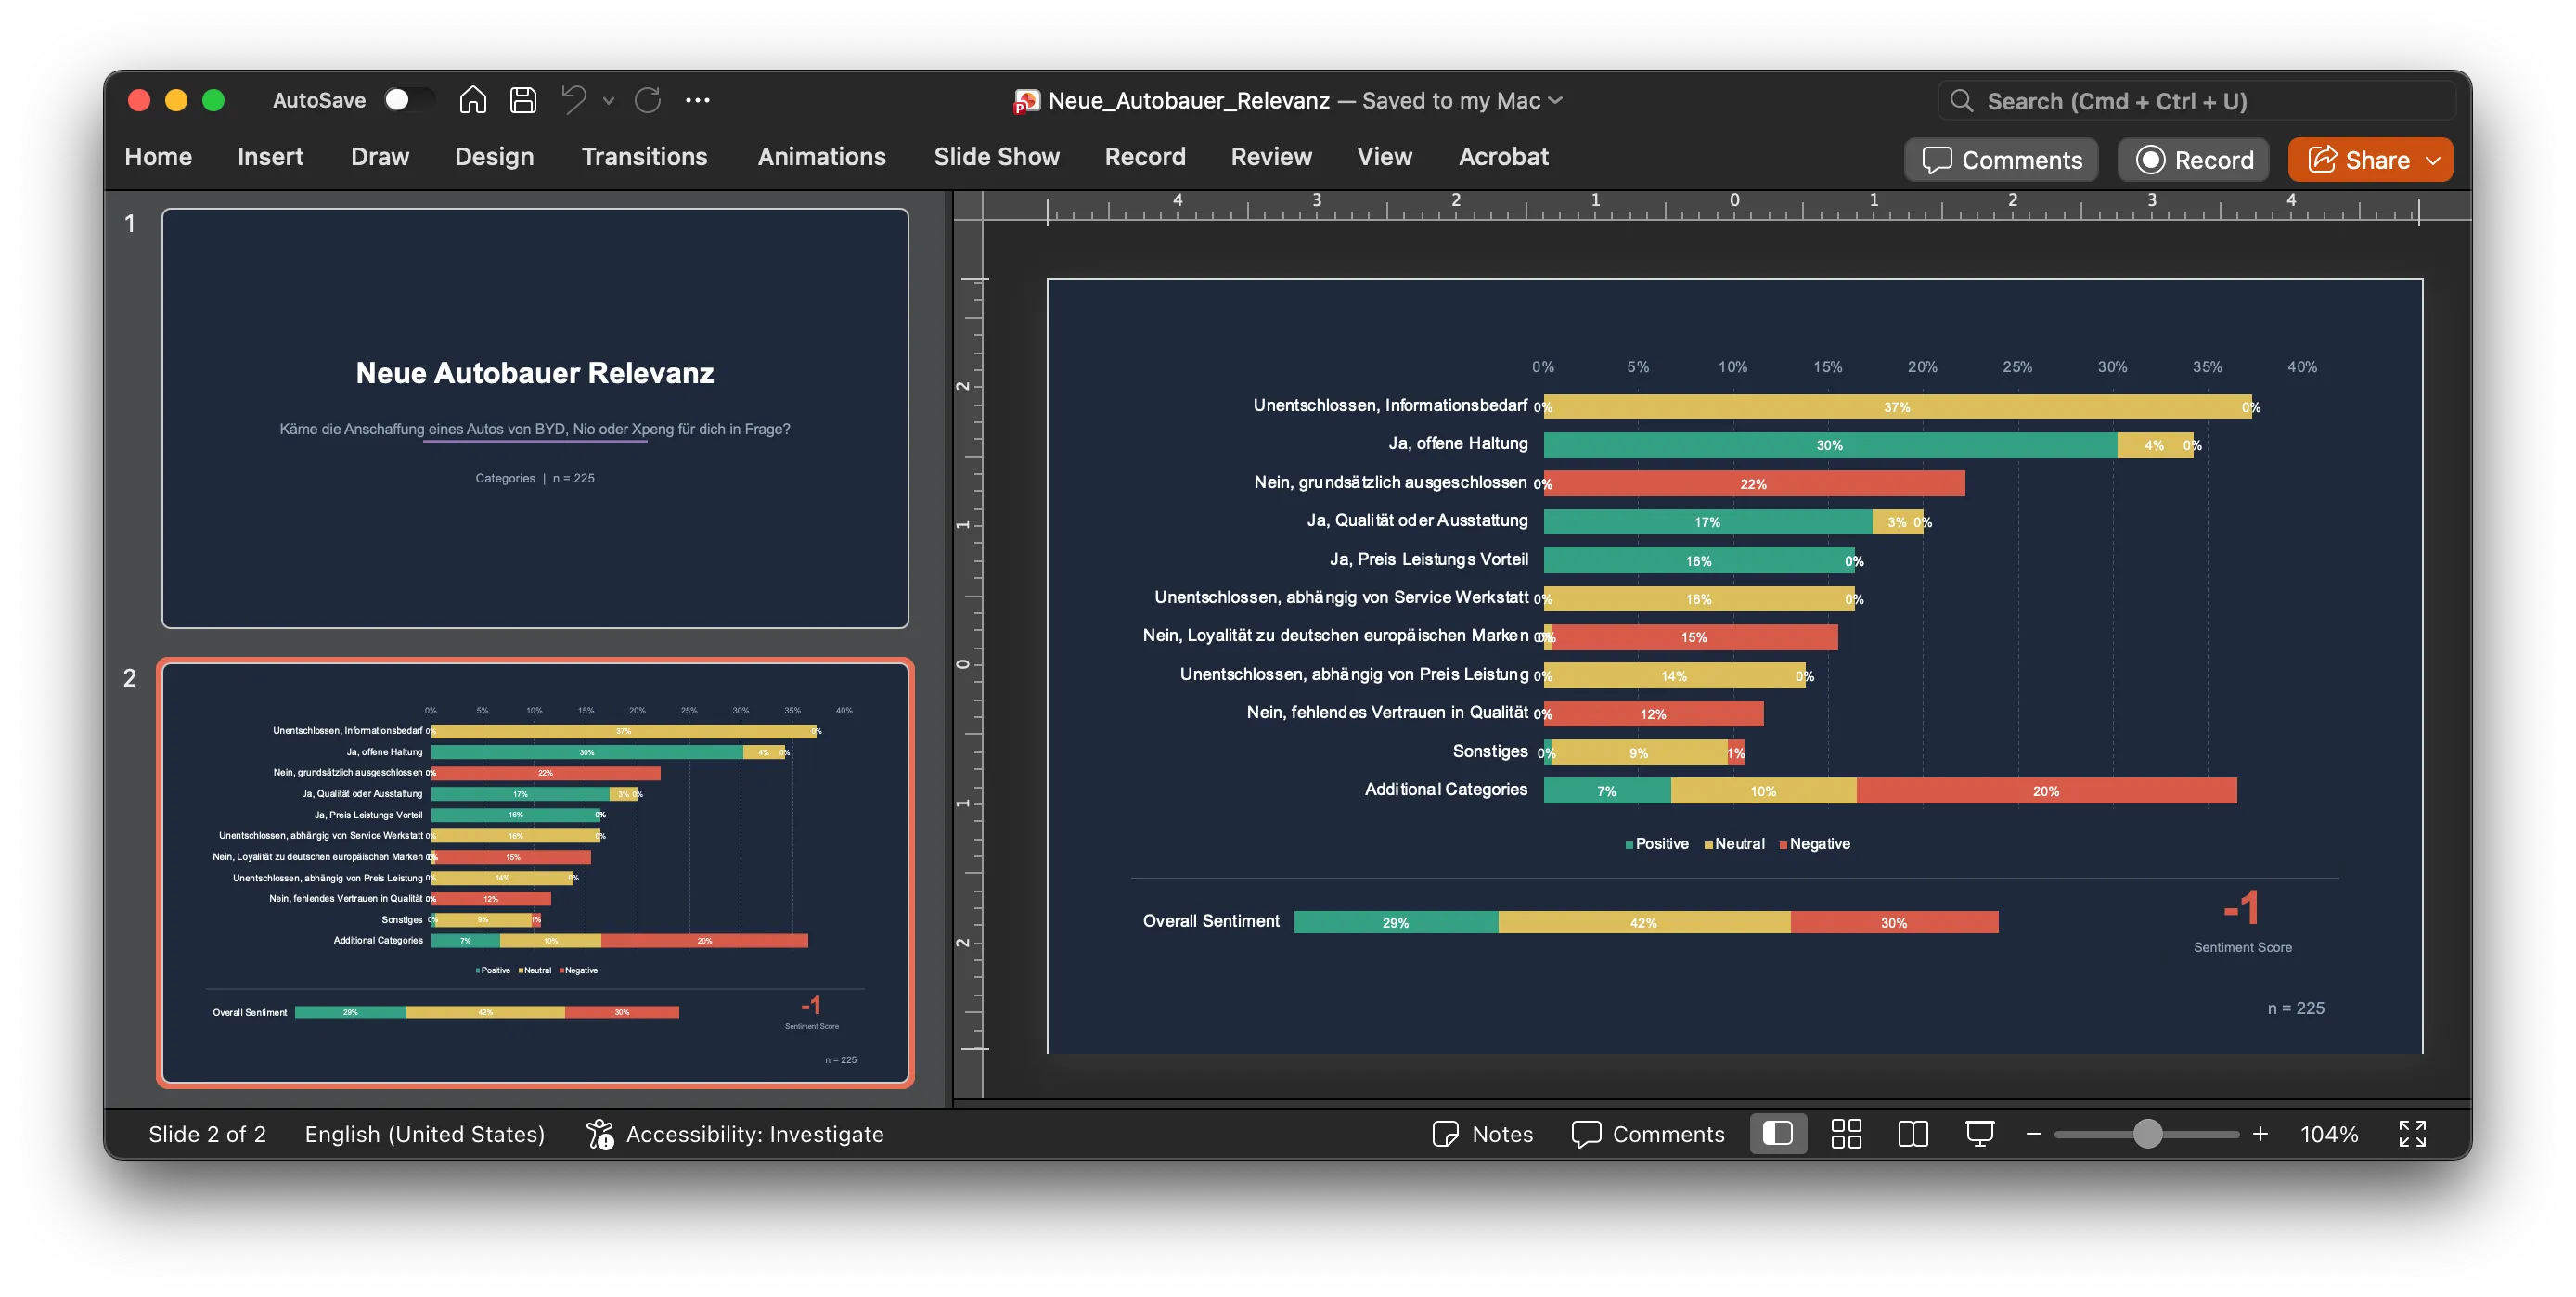Open the Transitions tab
The height and width of the screenshot is (1297, 2576).
(x=644, y=157)
